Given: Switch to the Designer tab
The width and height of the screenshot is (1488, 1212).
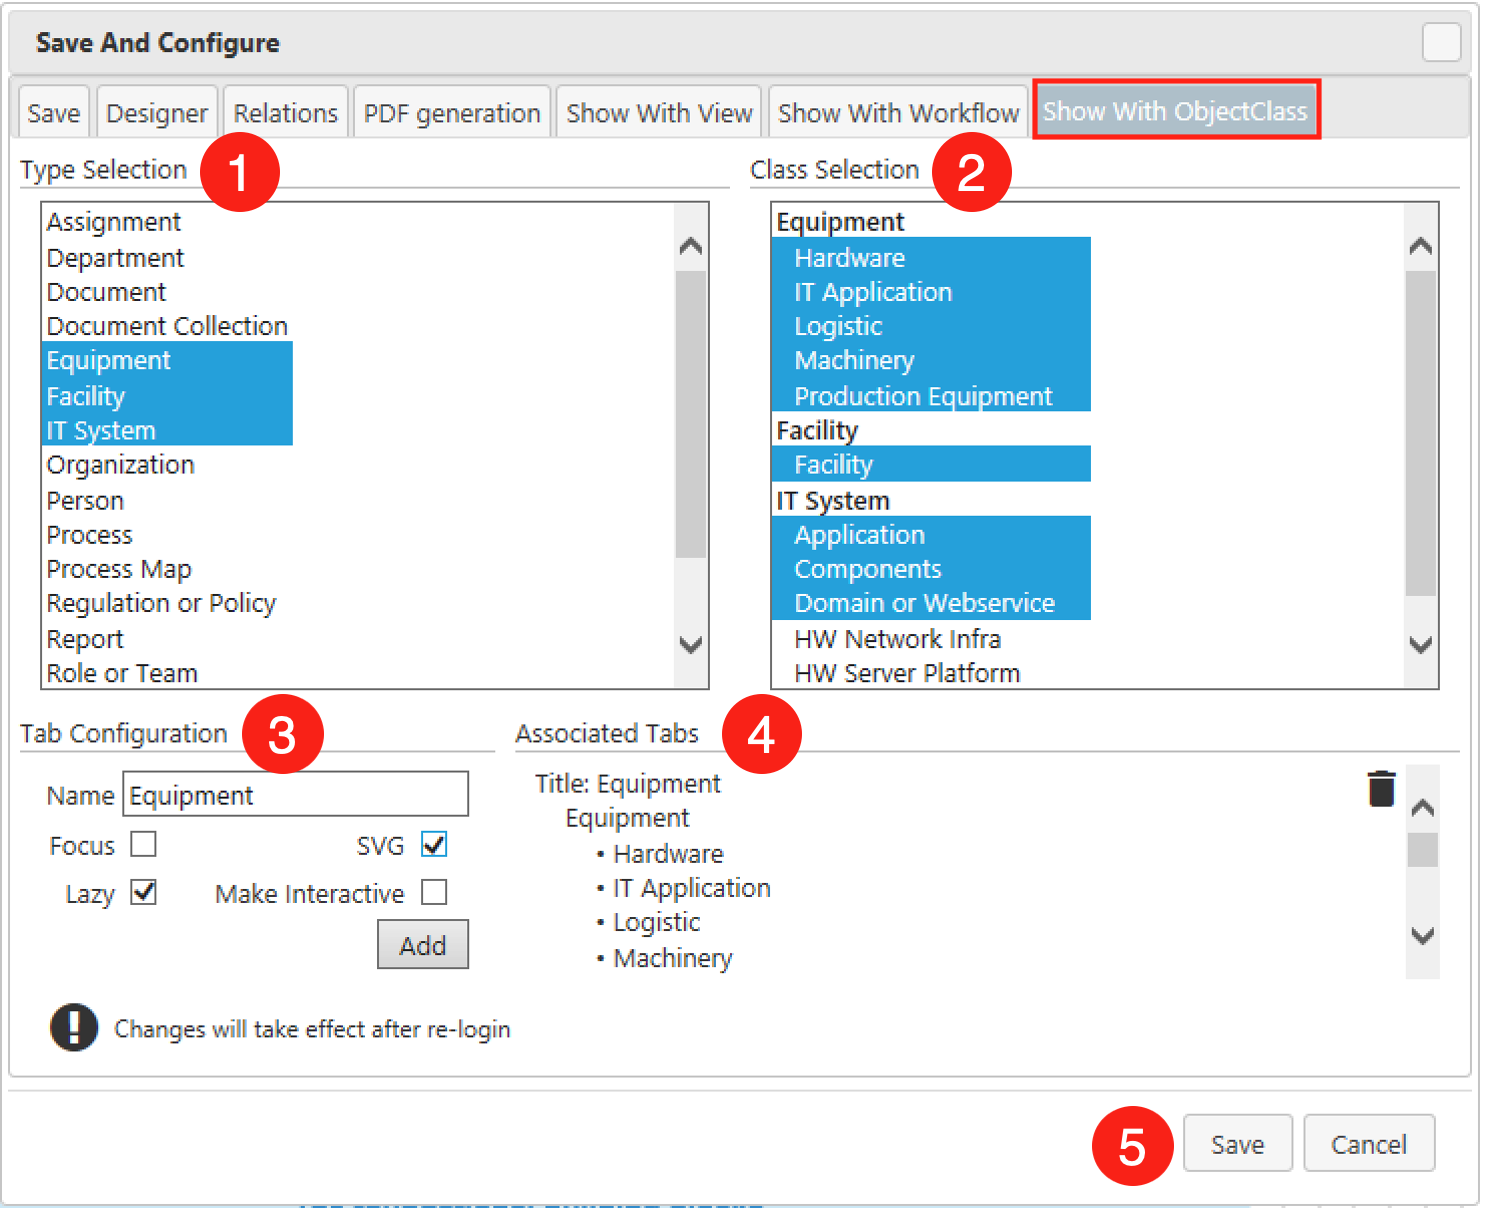Looking at the screenshot, I should click(x=157, y=113).
